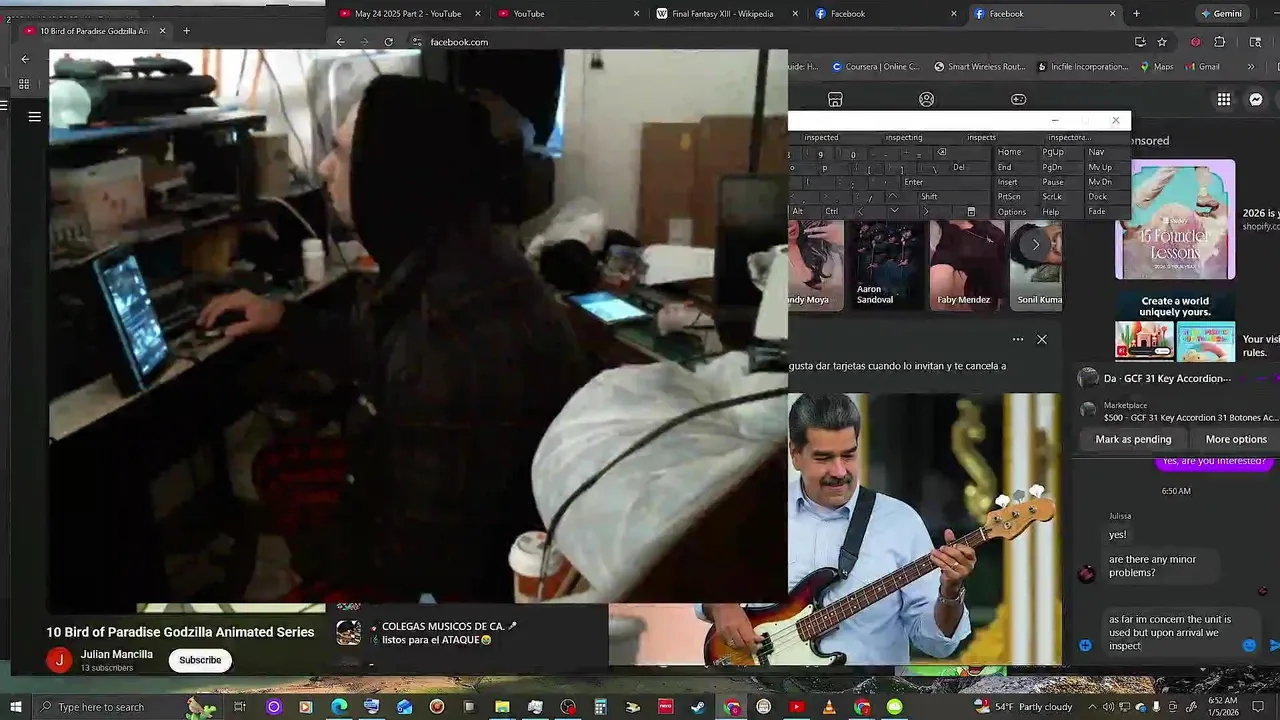Open the Steam icon in taskbar
The height and width of the screenshot is (720, 1280).
[x=698, y=707]
